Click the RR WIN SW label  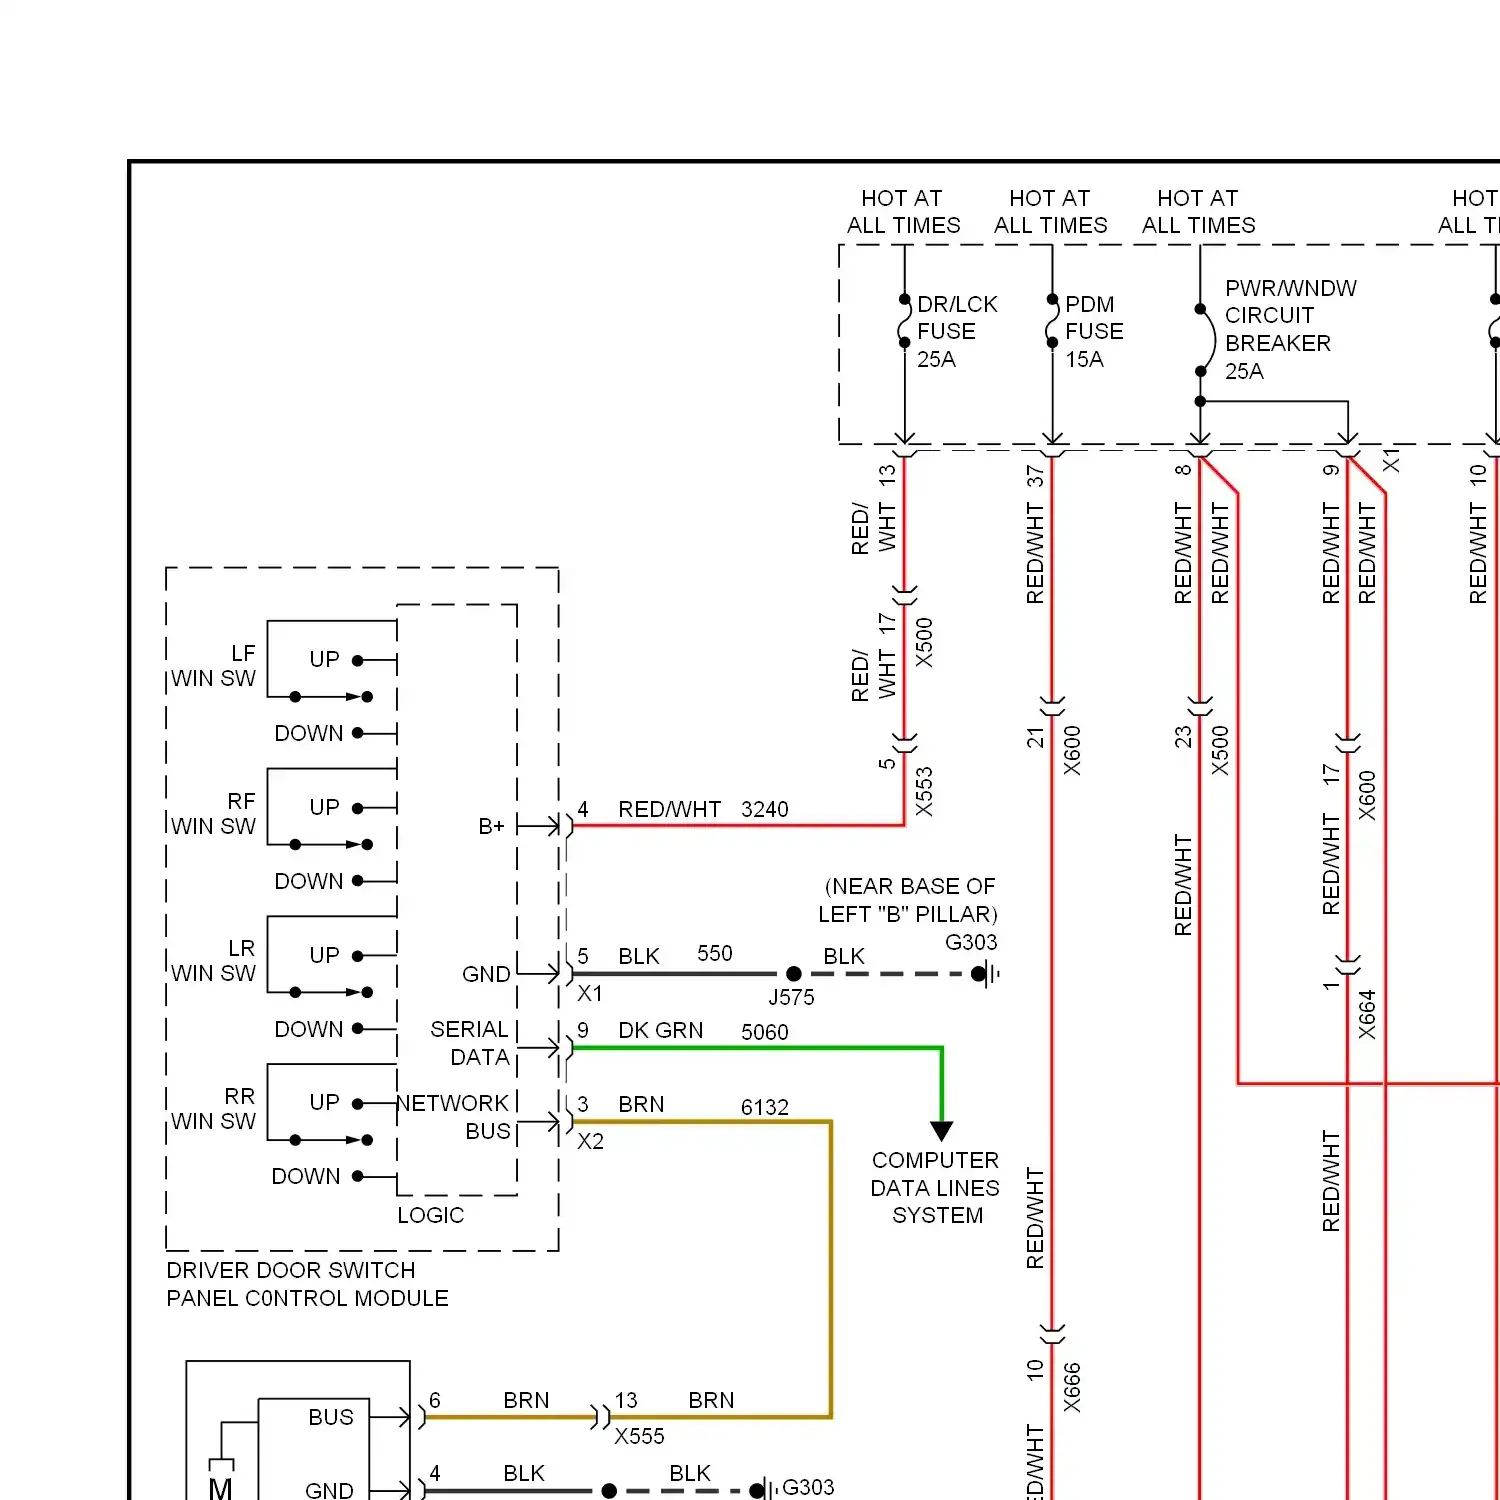click(x=214, y=1109)
